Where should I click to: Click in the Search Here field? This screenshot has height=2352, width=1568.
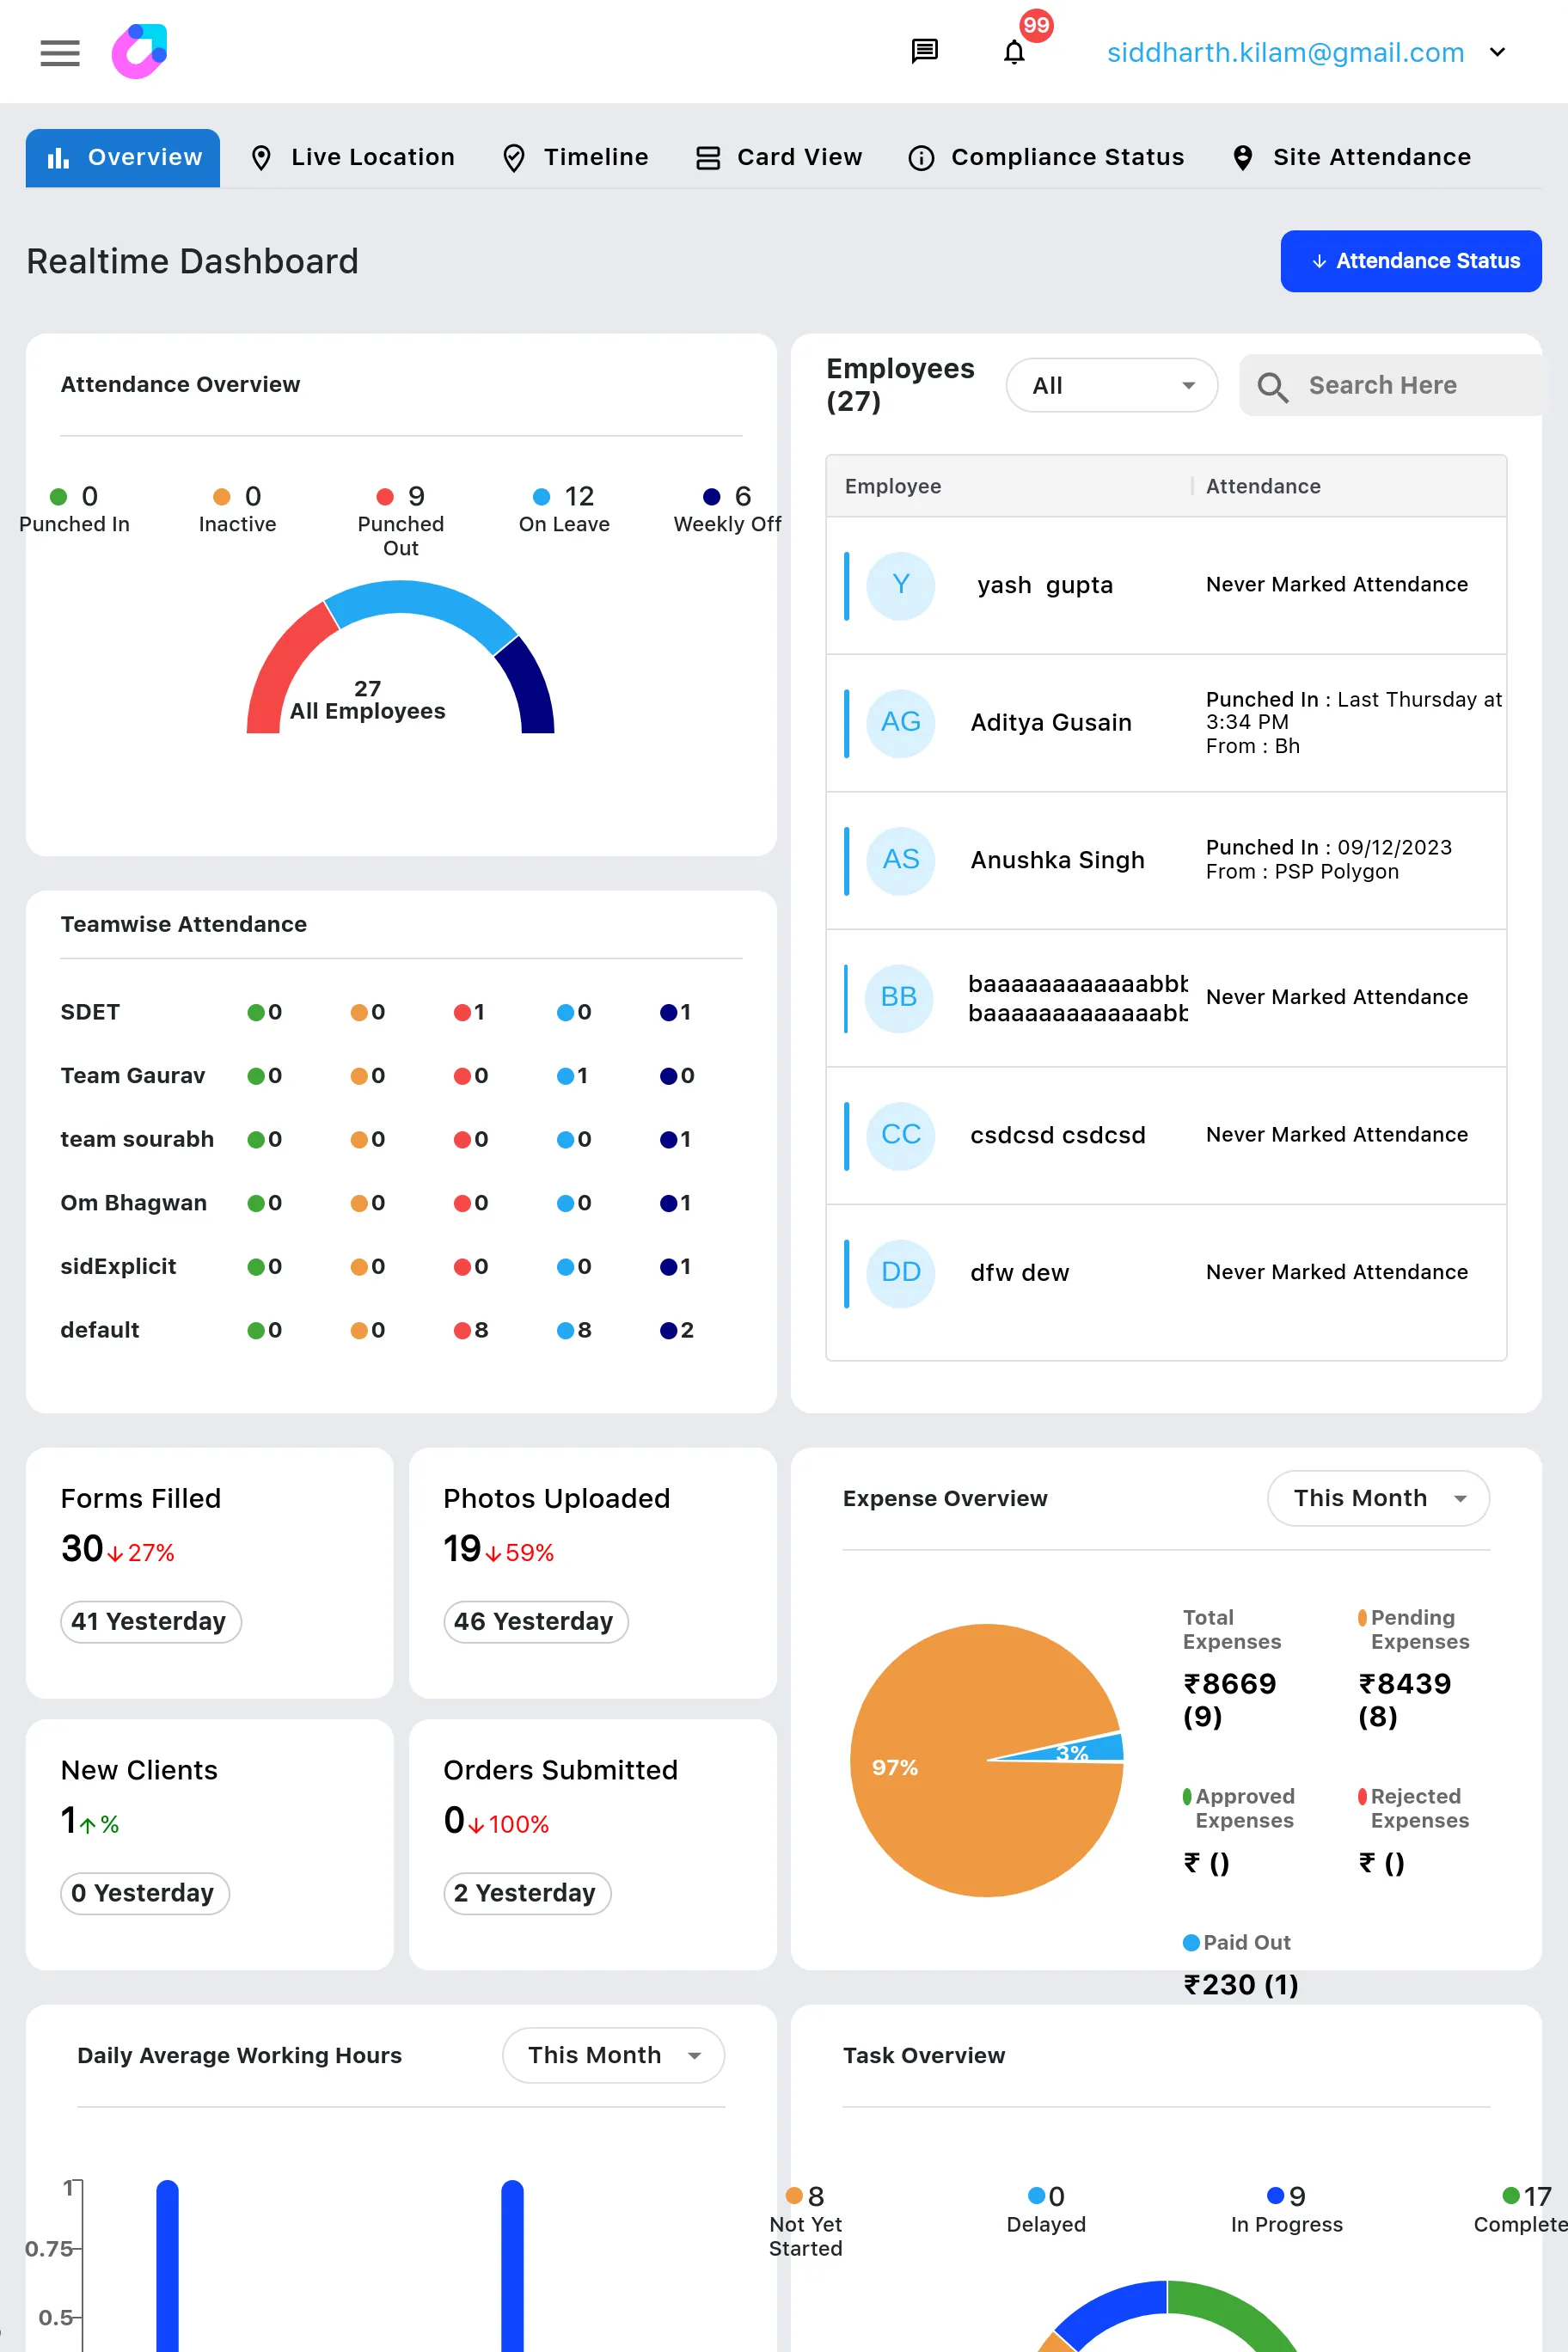(x=1390, y=385)
